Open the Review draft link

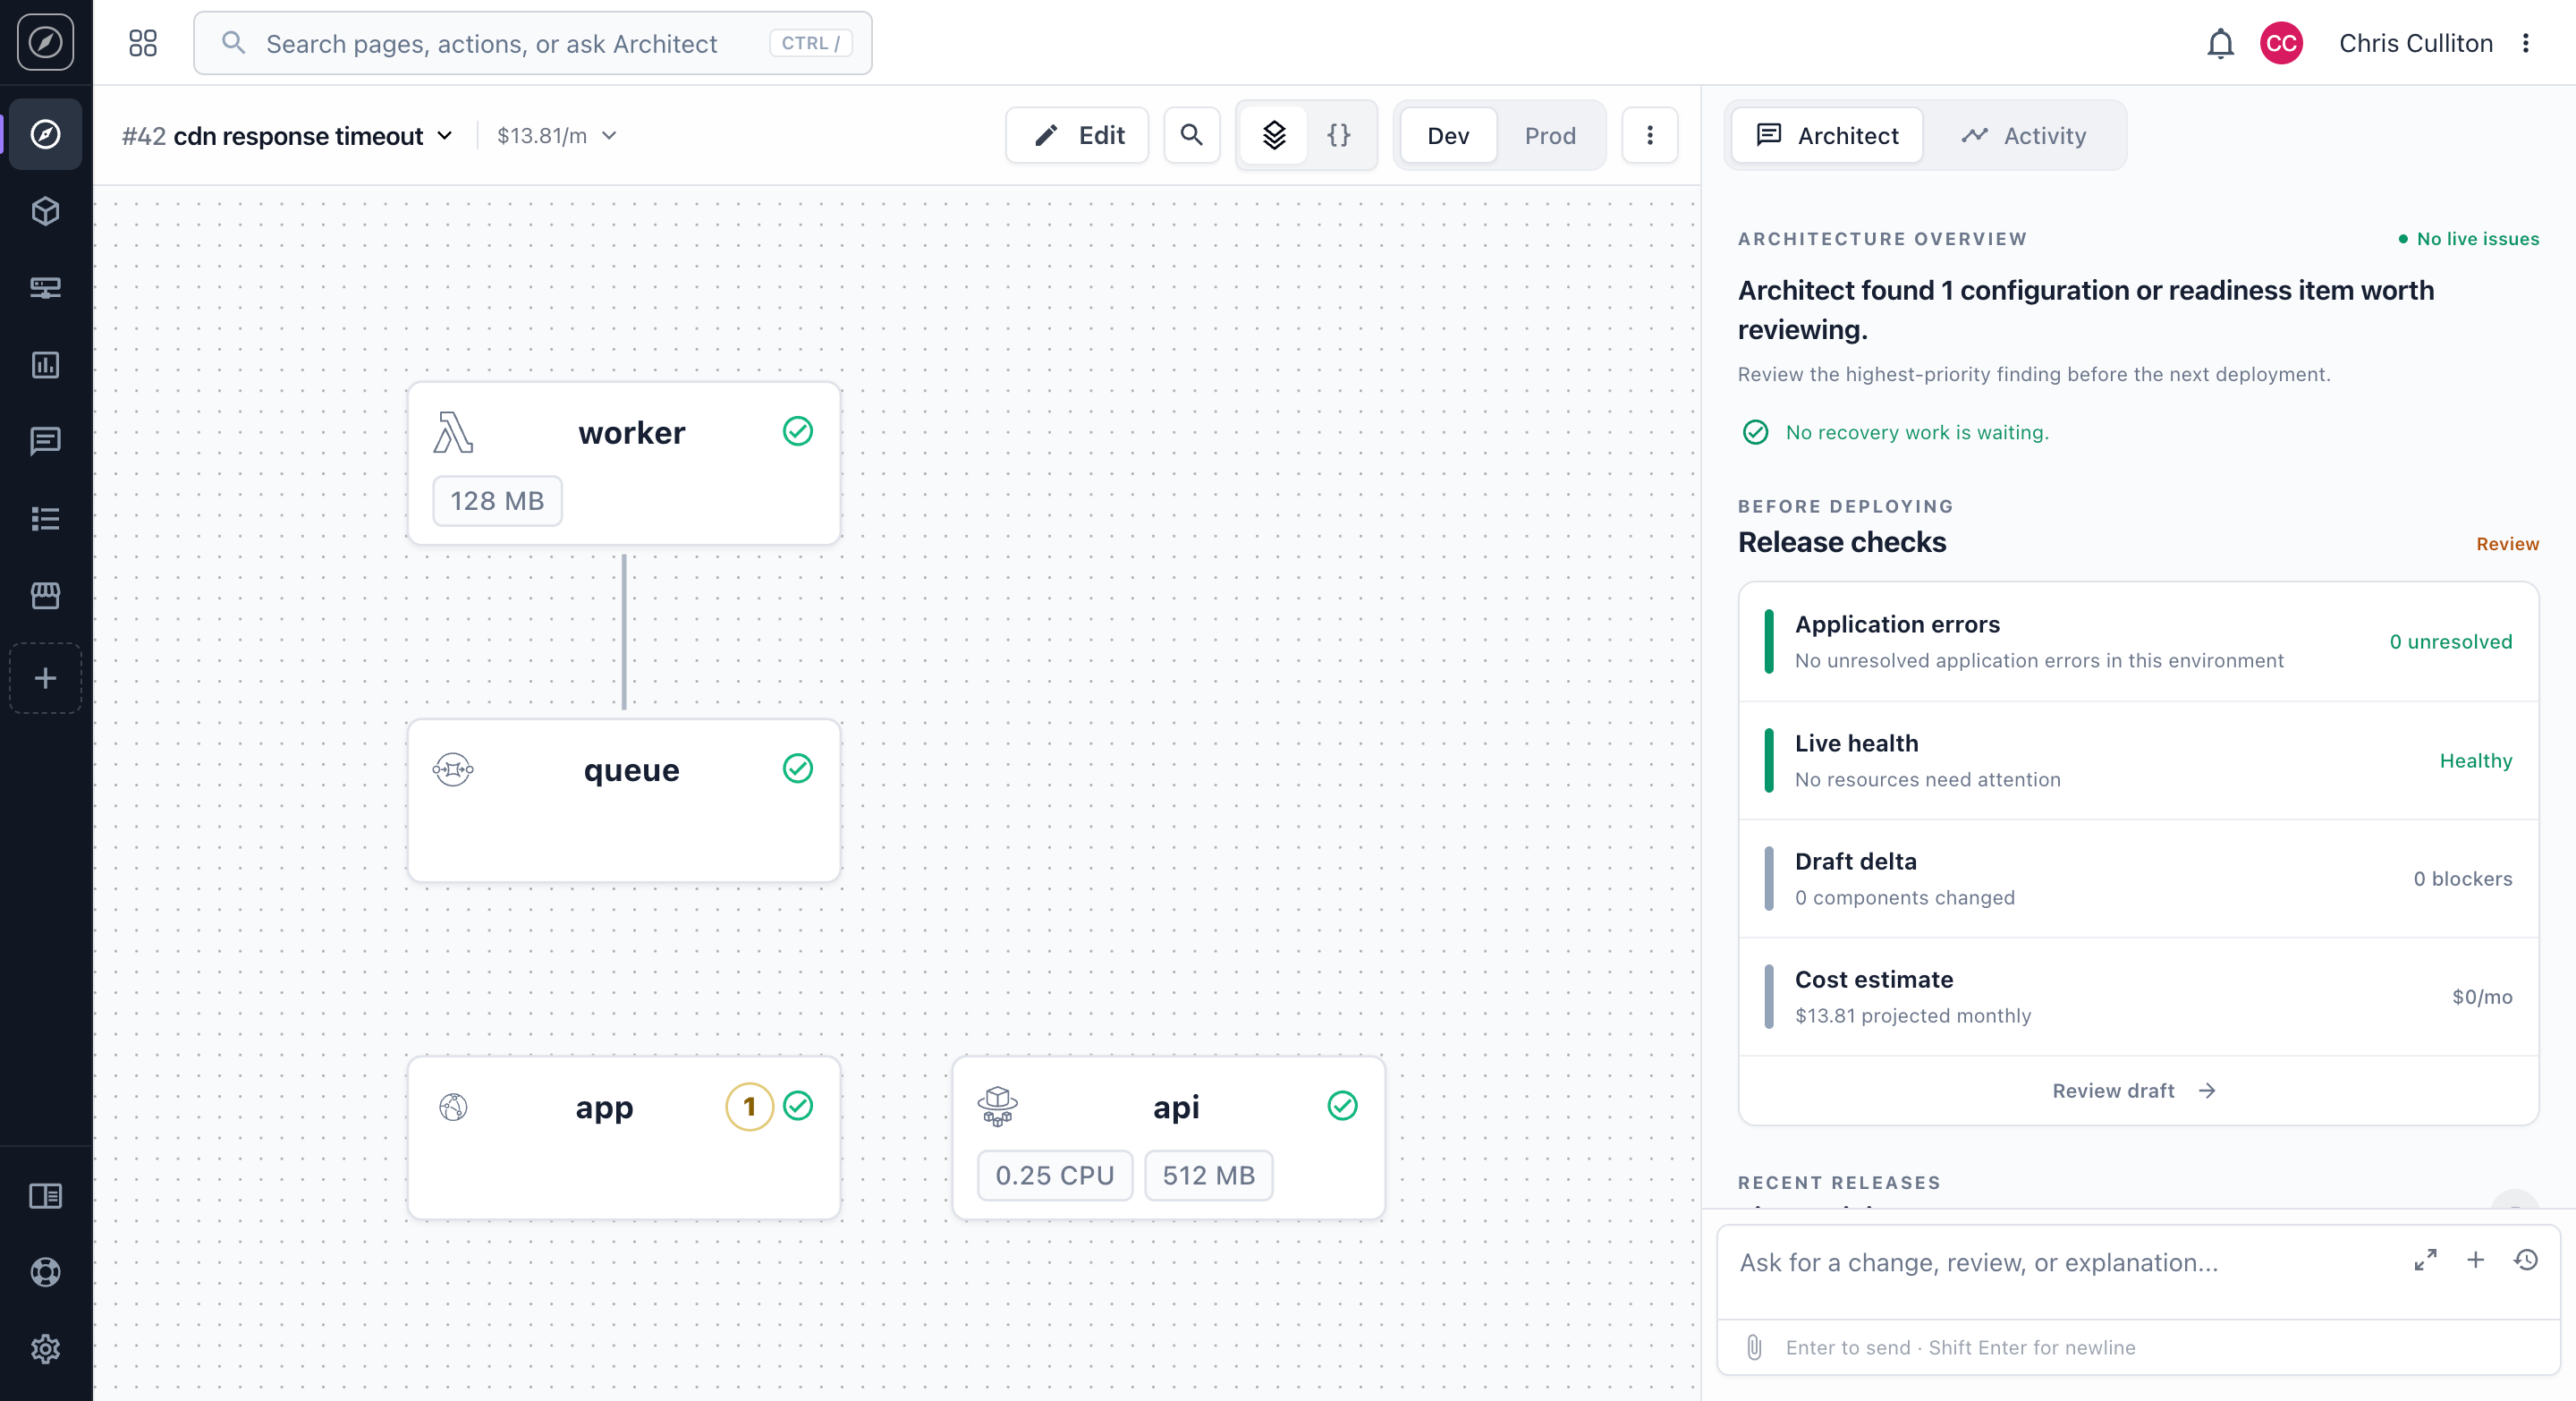(x=2136, y=1090)
